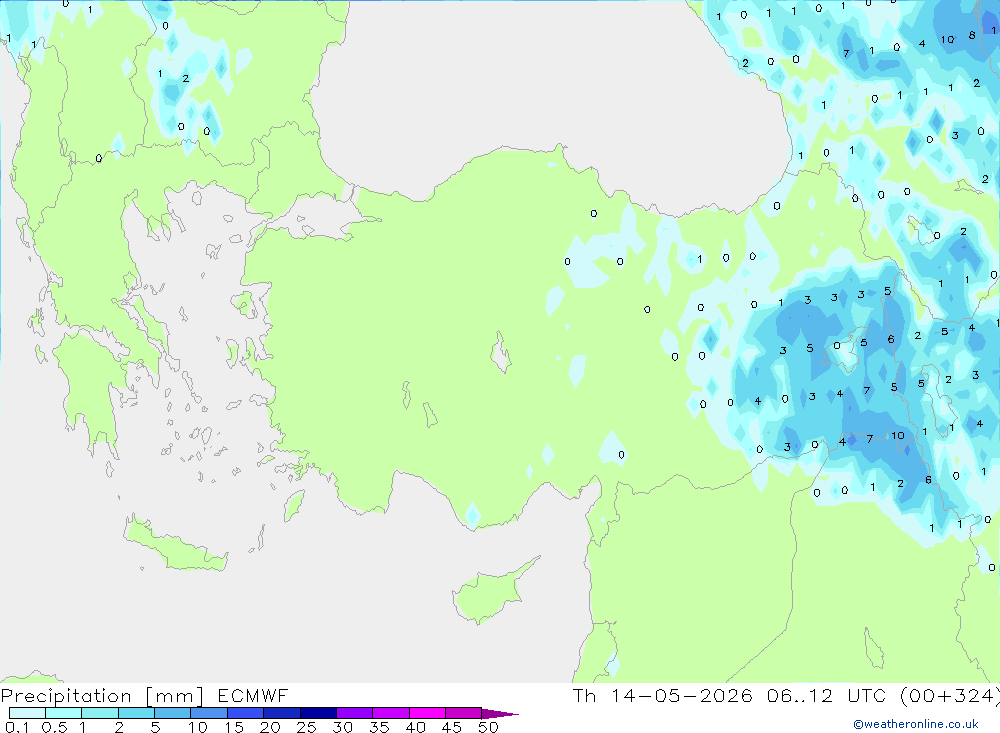Viewport: 1000px width, 733px height.
Task: Click the "25" legend scale label
Action: click(306, 727)
